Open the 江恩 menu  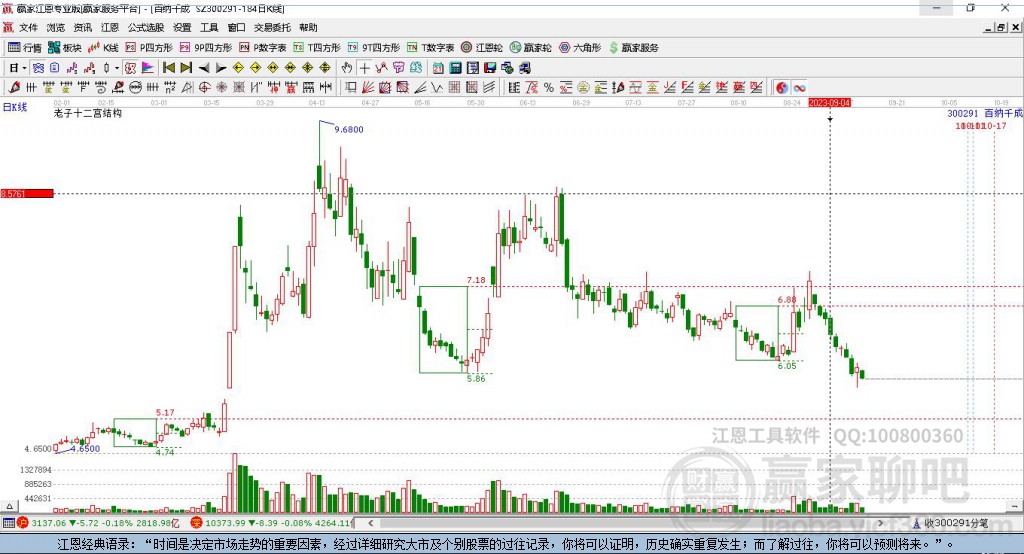coord(110,27)
